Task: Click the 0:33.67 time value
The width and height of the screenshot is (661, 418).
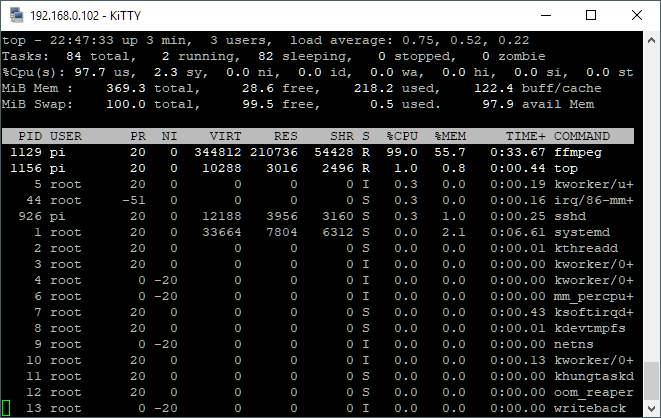Action: [518, 152]
